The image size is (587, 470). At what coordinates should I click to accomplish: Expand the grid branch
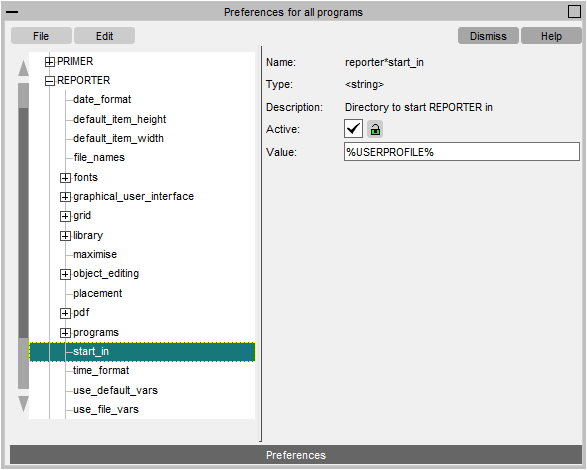tap(65, 216)
